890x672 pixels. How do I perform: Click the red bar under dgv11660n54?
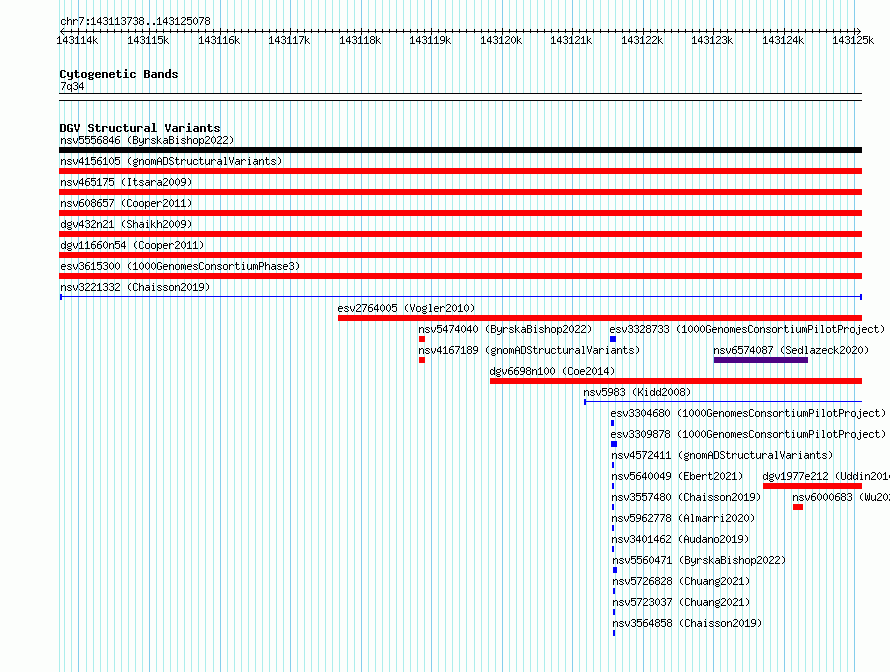coord(460,255)
